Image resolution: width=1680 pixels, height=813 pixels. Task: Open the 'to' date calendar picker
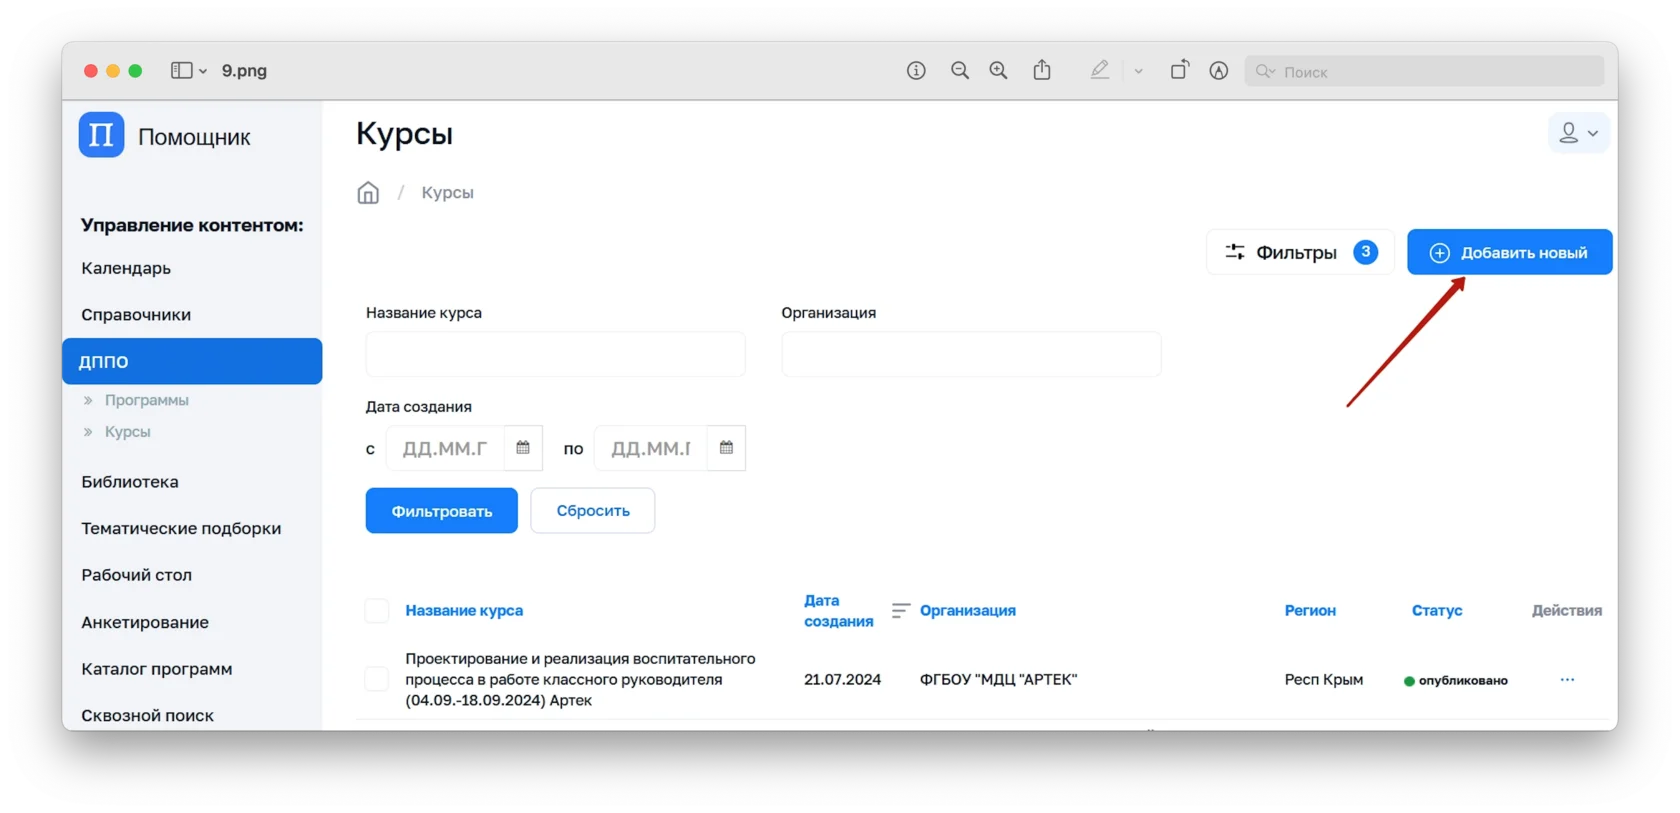[726, 448]
